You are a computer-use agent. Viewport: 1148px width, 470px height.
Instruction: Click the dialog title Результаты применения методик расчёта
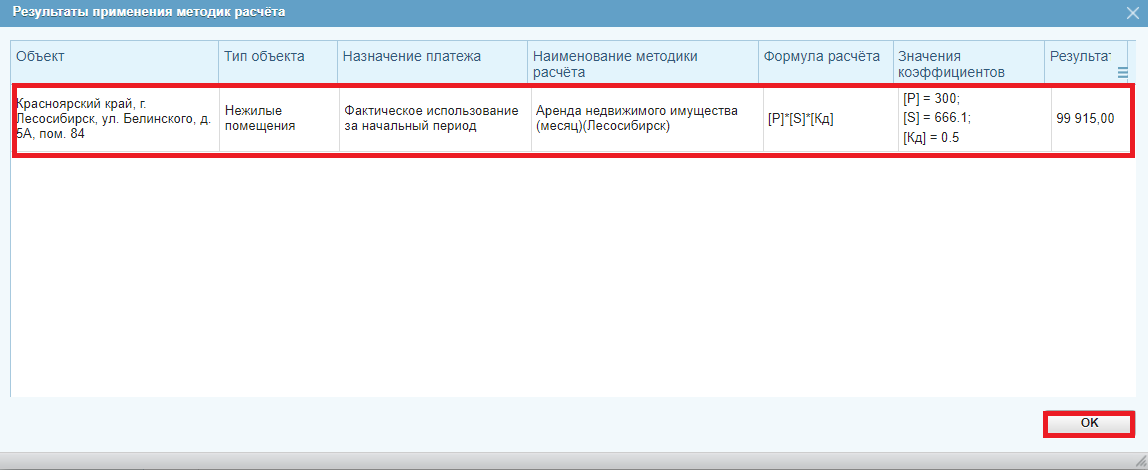pyautogui.click(x=148, y=12)
